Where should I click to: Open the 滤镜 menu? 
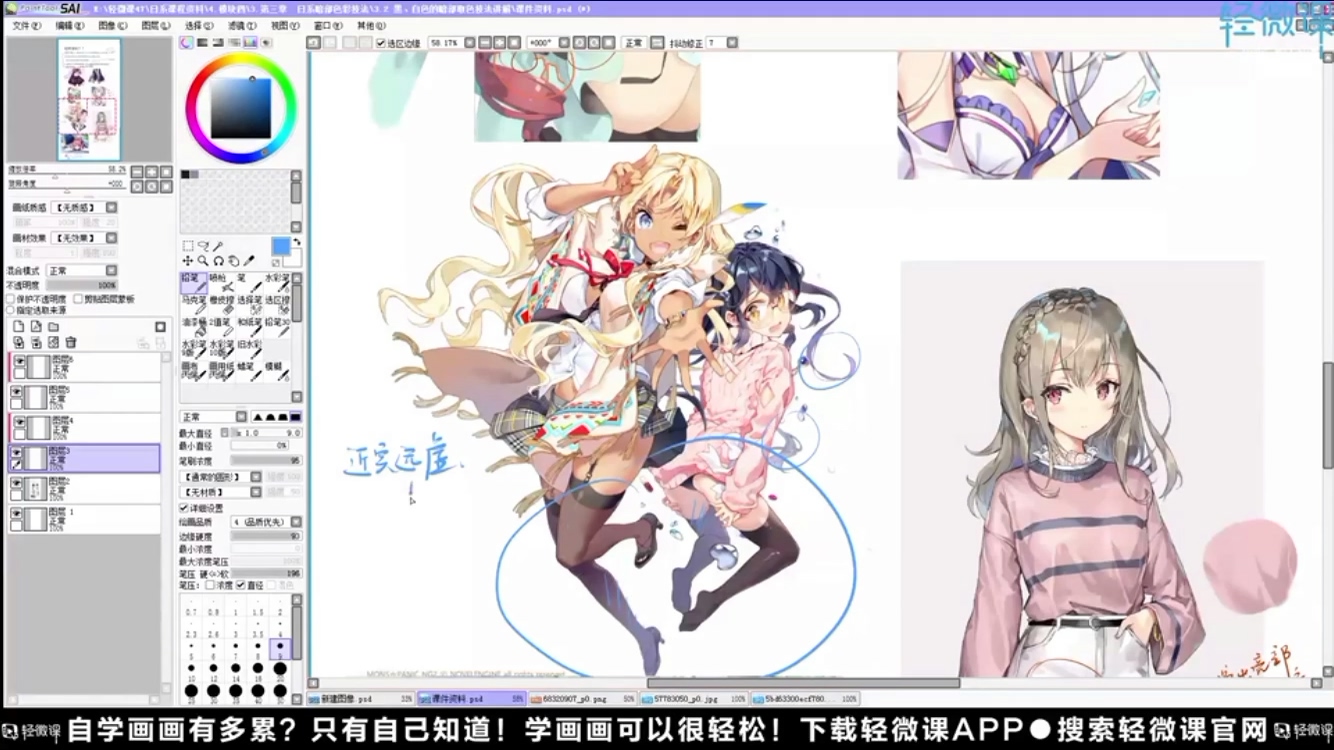tap(241, 25)
